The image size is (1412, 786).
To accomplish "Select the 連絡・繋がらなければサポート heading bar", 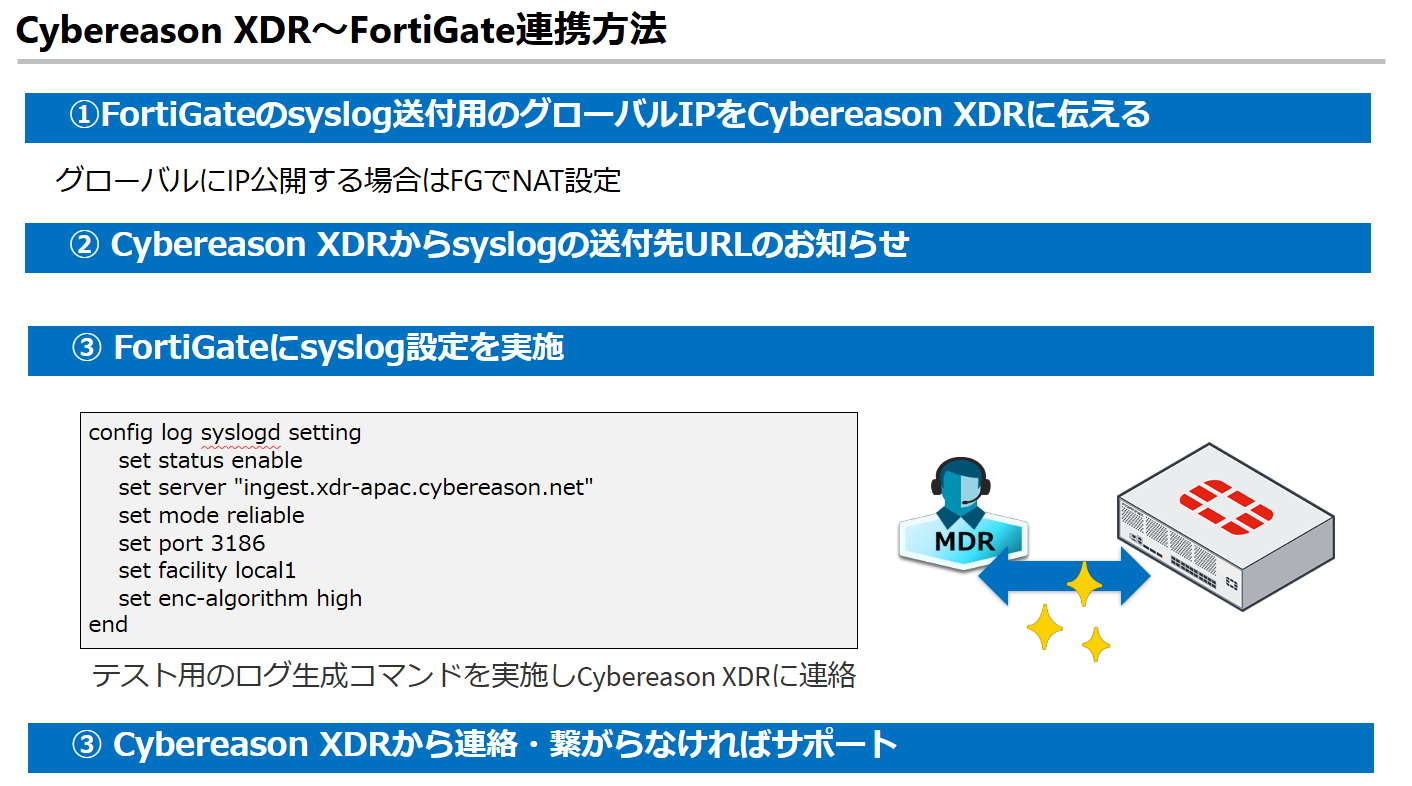I will click(x=701, y=747).
